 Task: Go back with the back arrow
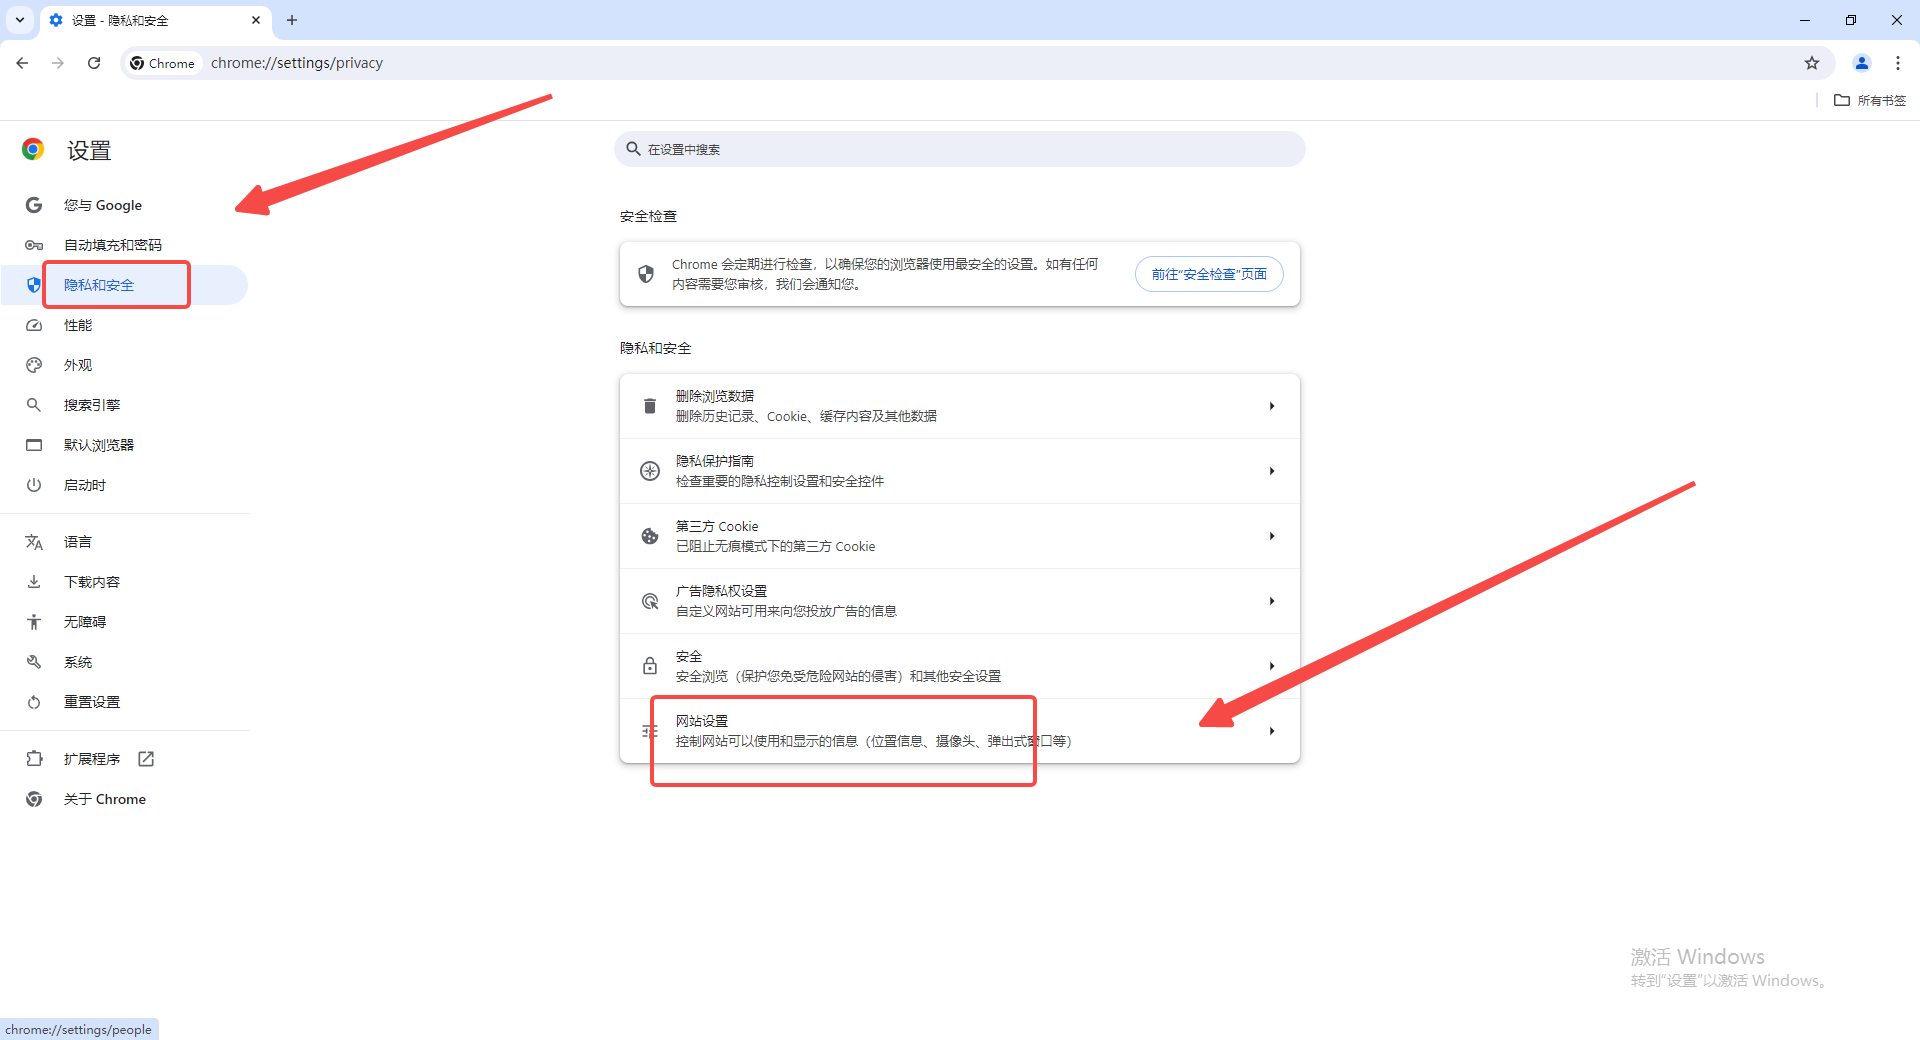[x=22, y=63]
